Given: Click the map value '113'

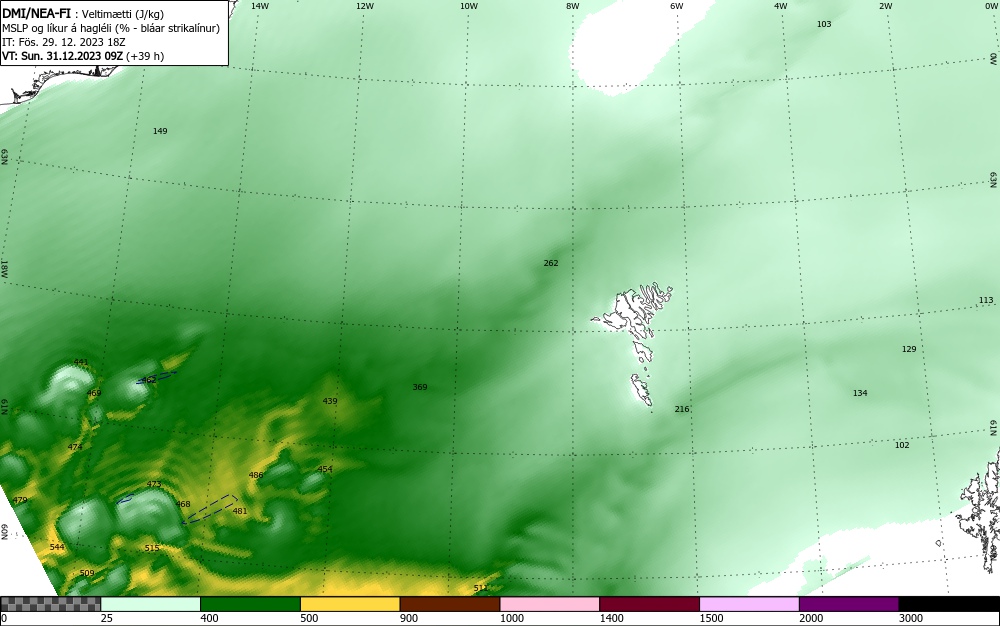Looking at the screenshot, I should pos(986,300).
